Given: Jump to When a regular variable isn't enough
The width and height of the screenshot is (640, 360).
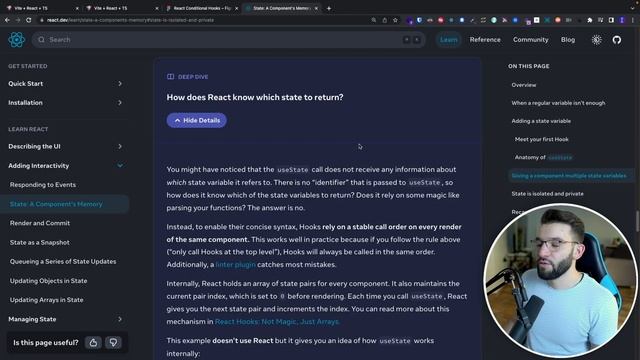Looking at the screenshot, I should click(558, 103).
